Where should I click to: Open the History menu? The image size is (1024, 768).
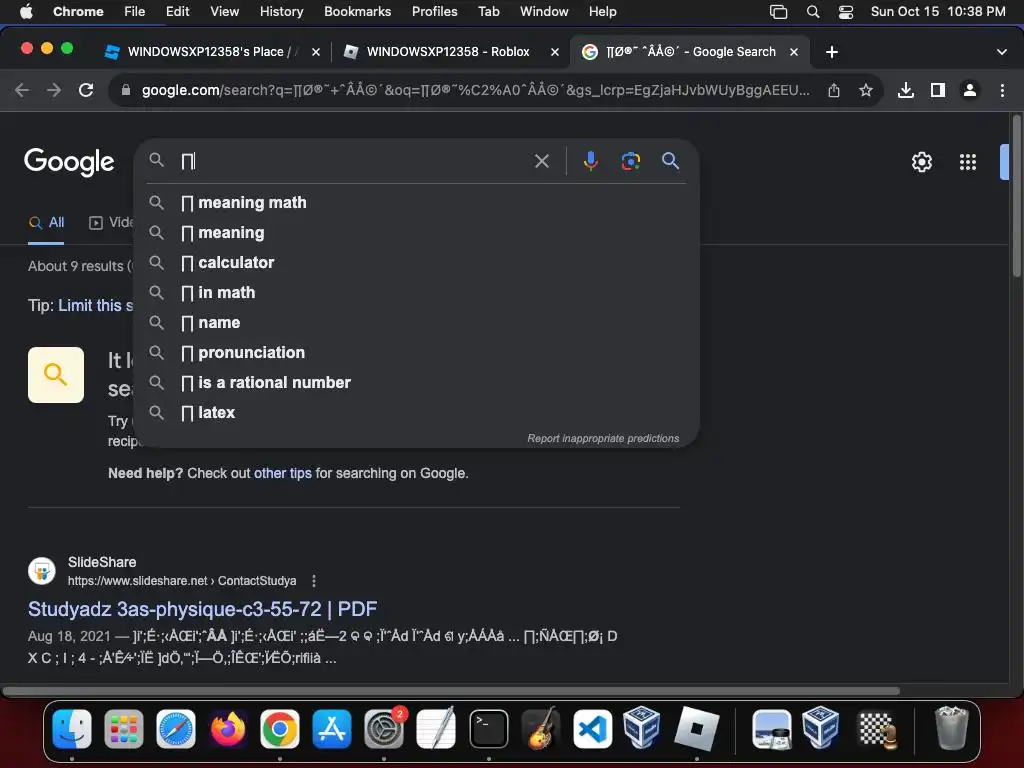click(281, 11)
